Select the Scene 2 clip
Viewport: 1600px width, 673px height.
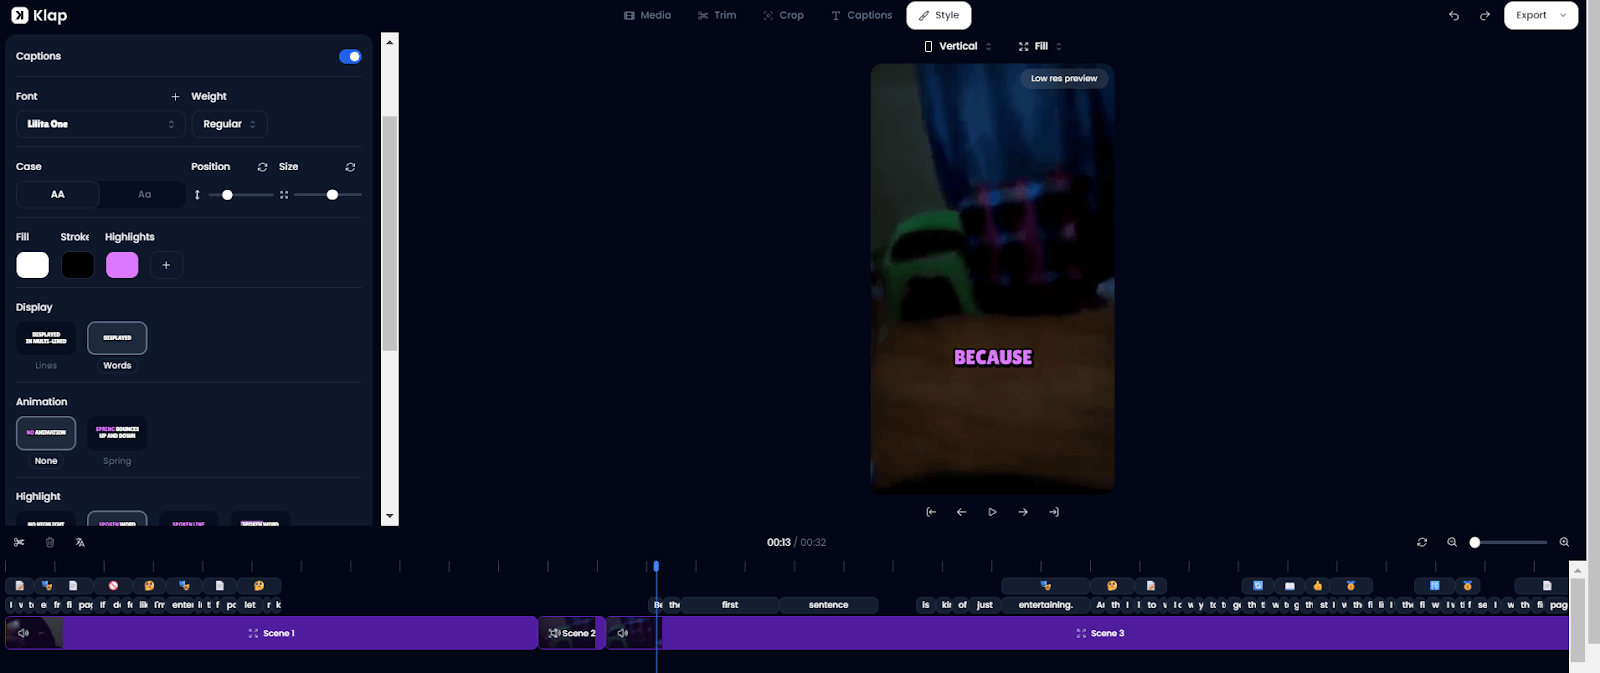572,633
